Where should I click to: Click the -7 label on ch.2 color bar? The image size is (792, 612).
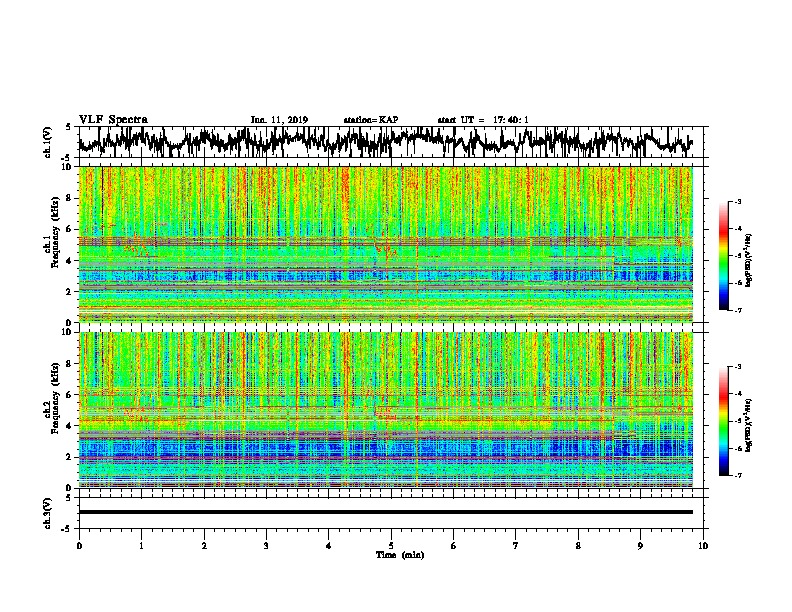coord(737,476)
